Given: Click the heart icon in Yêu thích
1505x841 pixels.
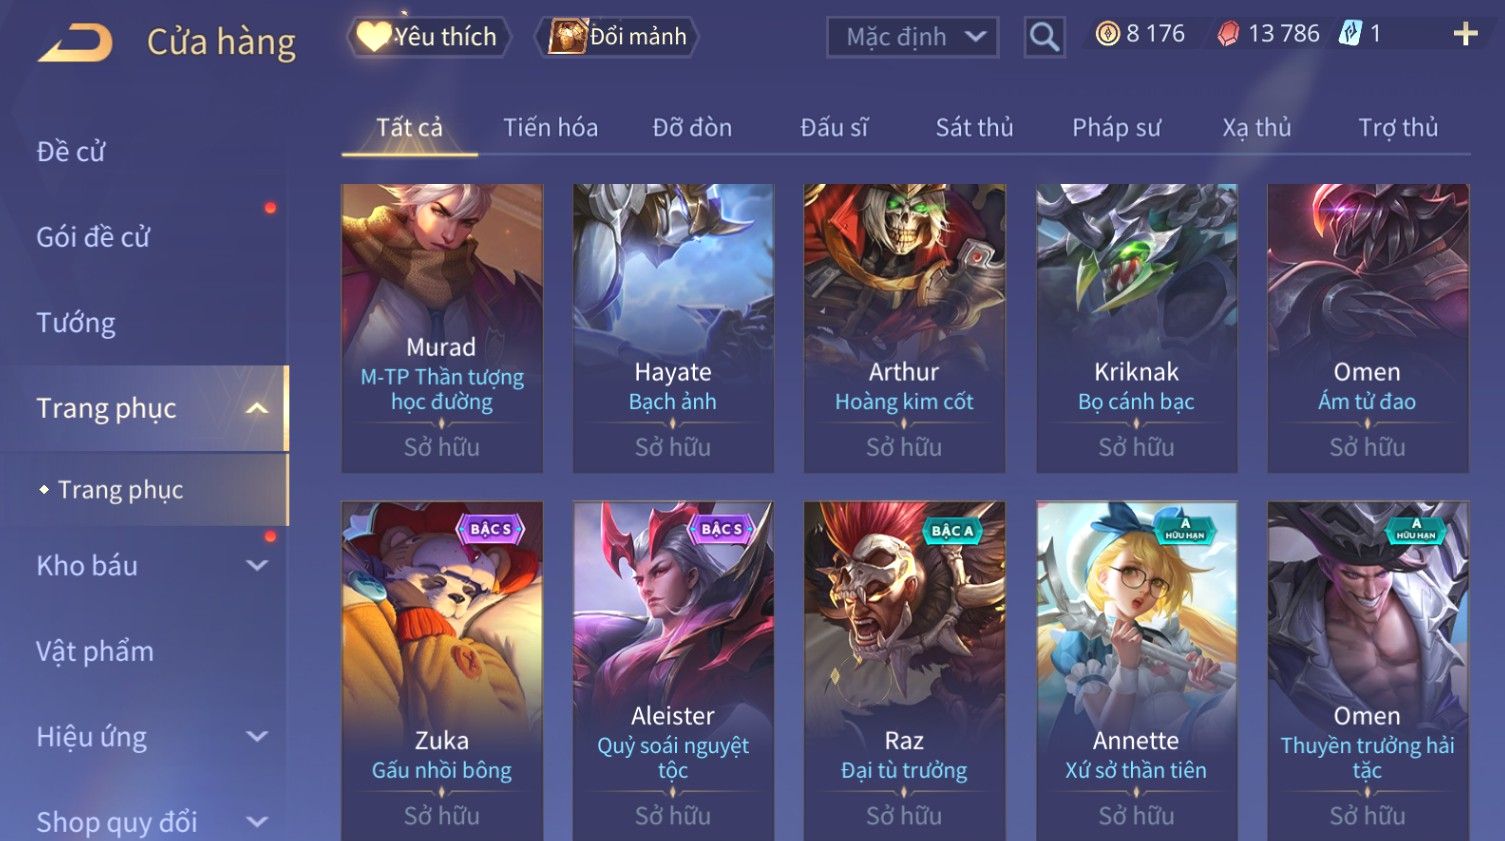Looking at the screenshot, I should tap(373, 36).
